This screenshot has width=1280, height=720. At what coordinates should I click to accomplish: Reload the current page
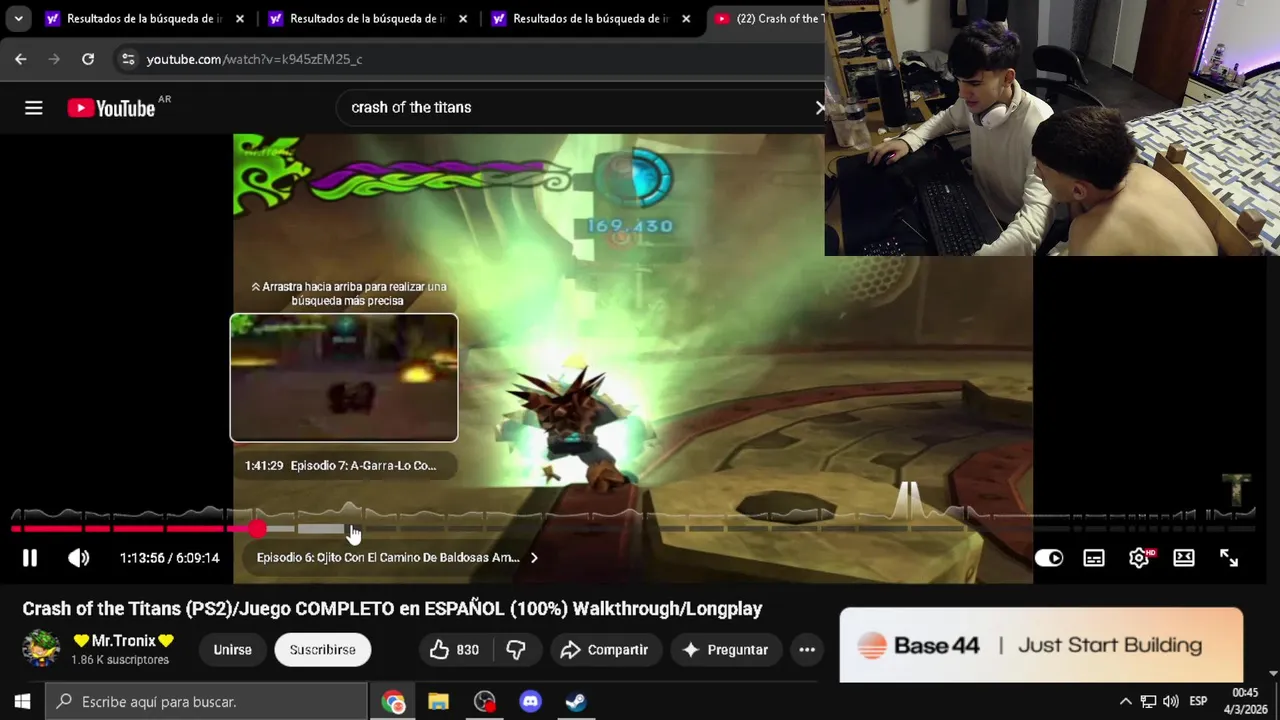click(x=88, y=59)
